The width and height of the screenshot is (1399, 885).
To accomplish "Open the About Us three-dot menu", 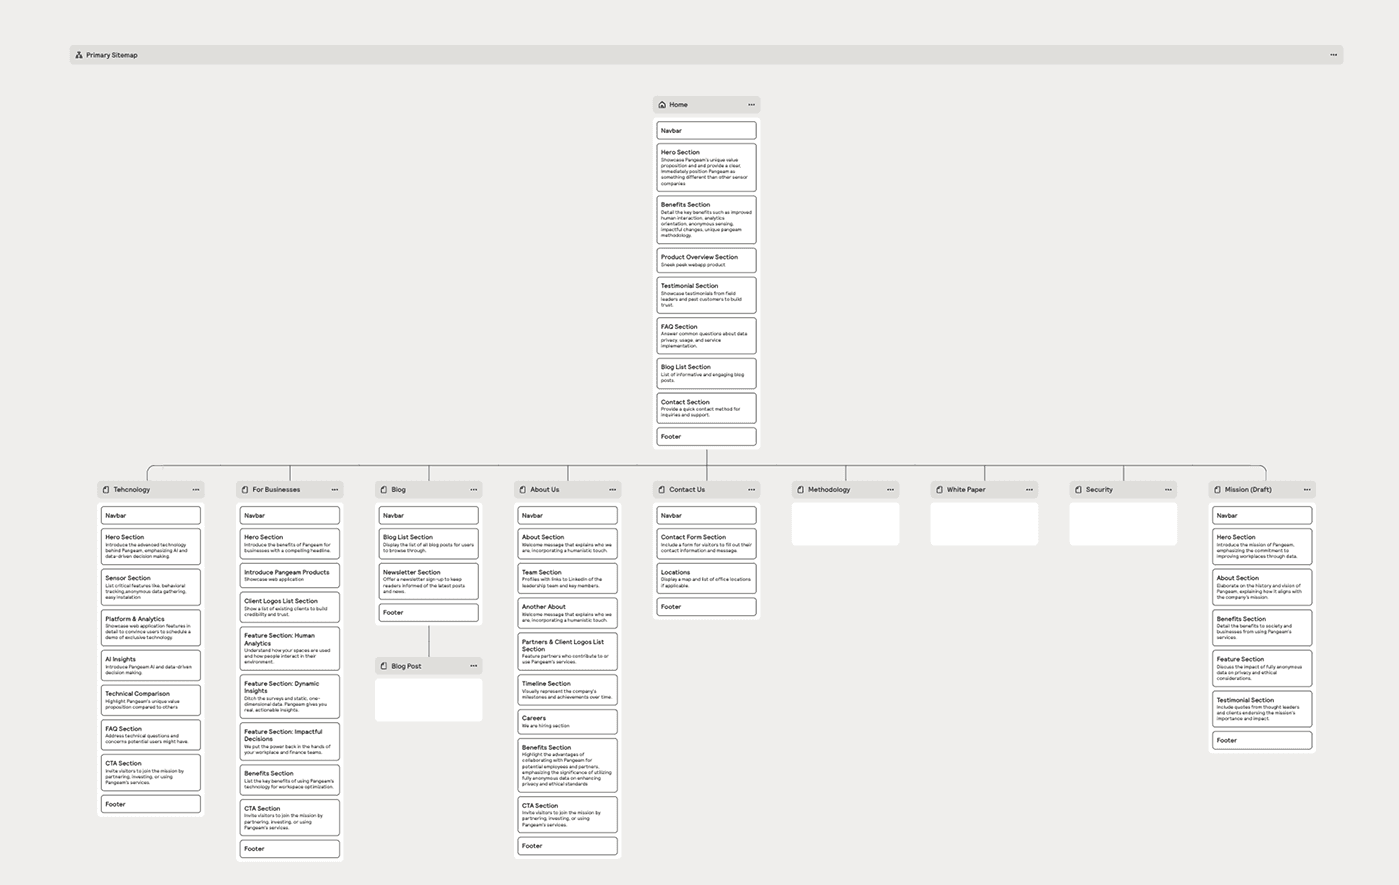I will [613, 489].
